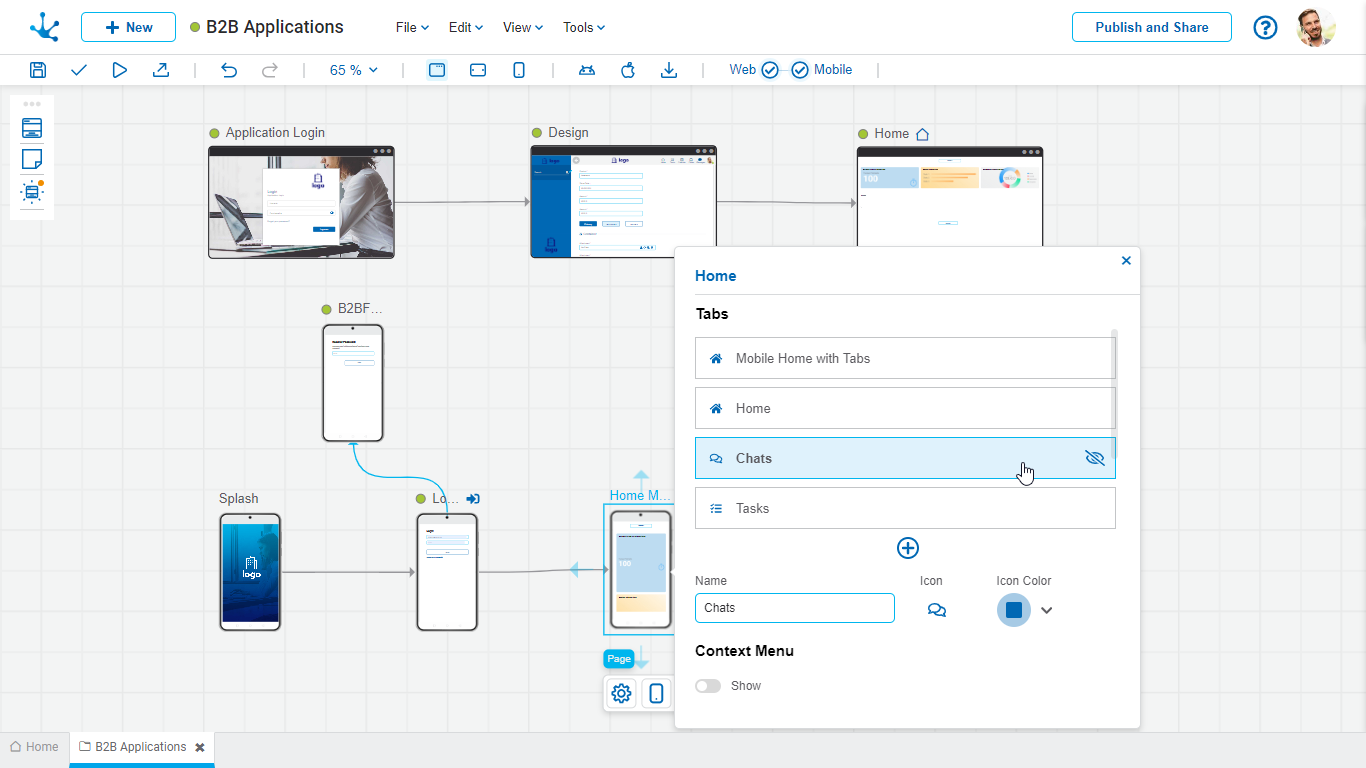Add a new tab with the plus icon
1366x768 pixels.
[x=907, y=548]
